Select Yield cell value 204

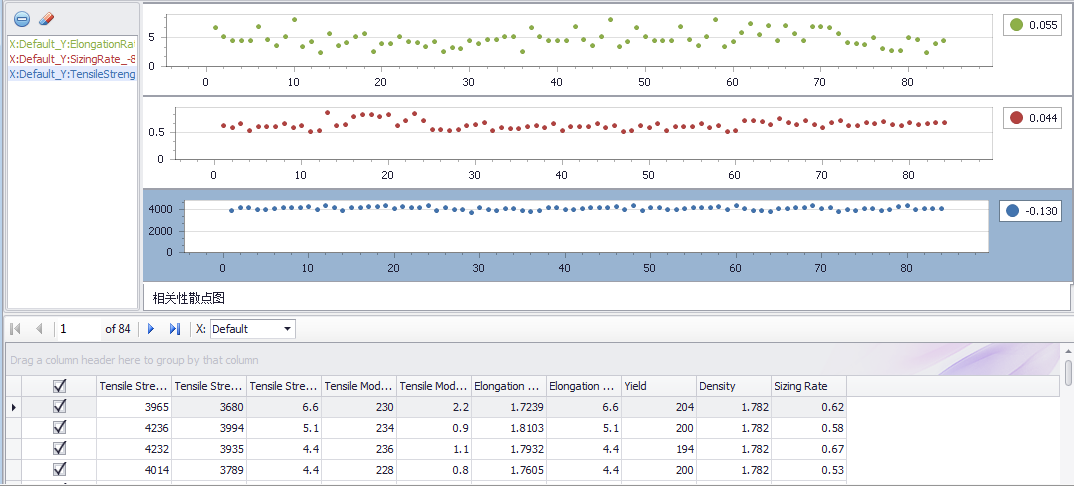(x=659, y=407)
